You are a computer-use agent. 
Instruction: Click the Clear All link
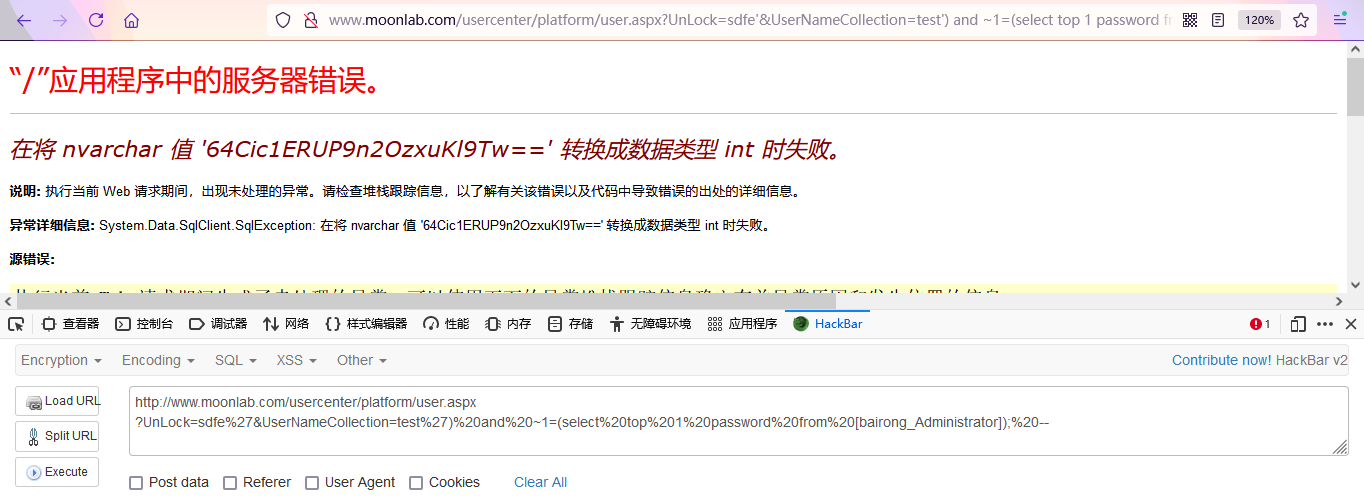[x=540, y=483]
